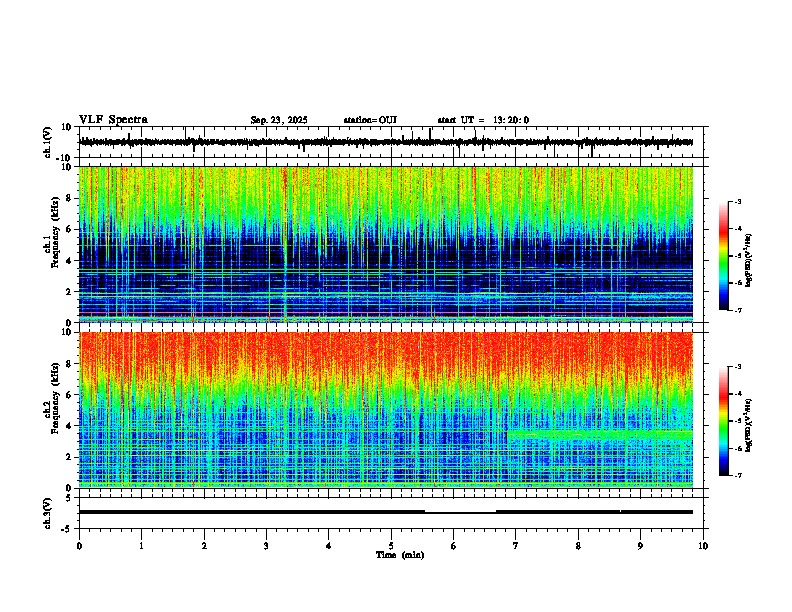
Task: Click the "-3" label on ch.2 color scale
Action: click(x=737, y=367)
